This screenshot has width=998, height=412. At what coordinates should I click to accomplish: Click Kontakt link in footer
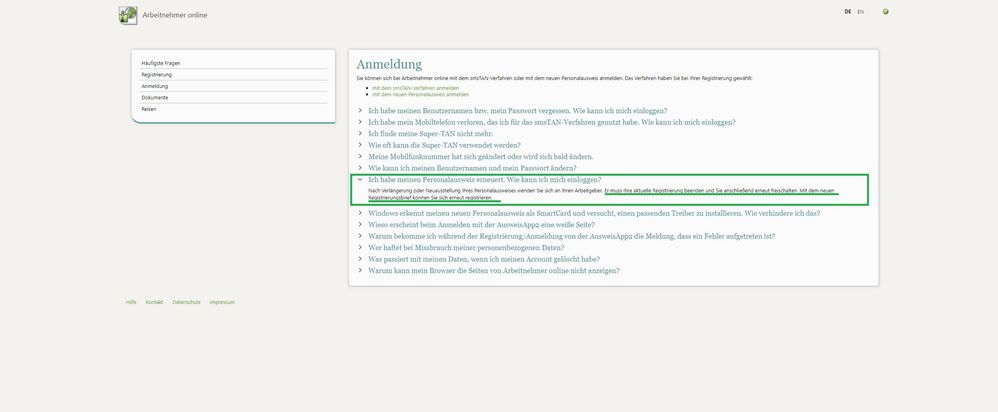(x=154, y=301)
